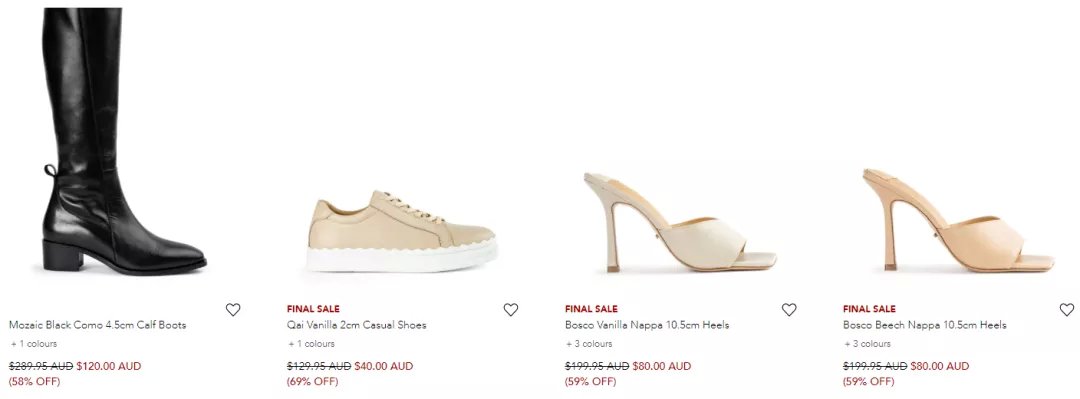The image size is (1080, 399).
Task: Select the $120.00 AUD sale price
Action: 108,366
